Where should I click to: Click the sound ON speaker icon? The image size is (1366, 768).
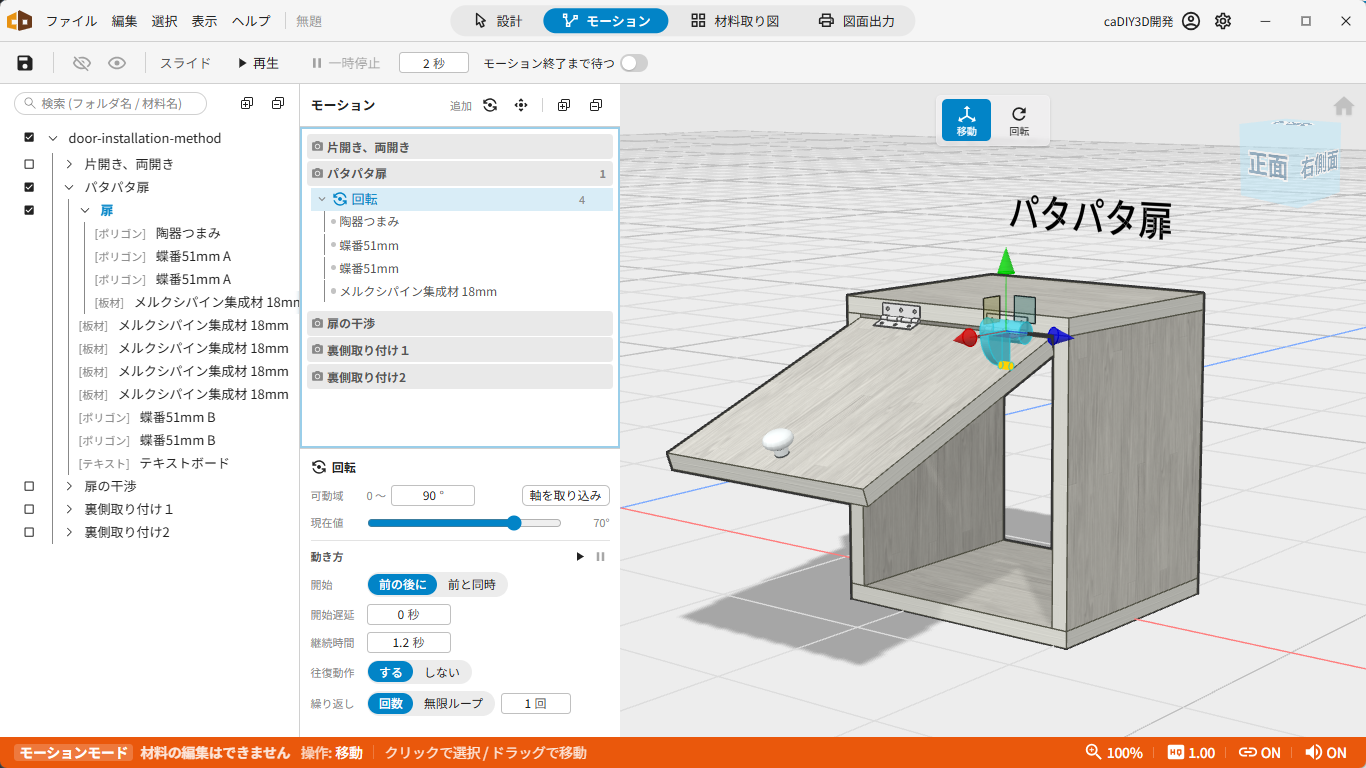point(1310,753)
